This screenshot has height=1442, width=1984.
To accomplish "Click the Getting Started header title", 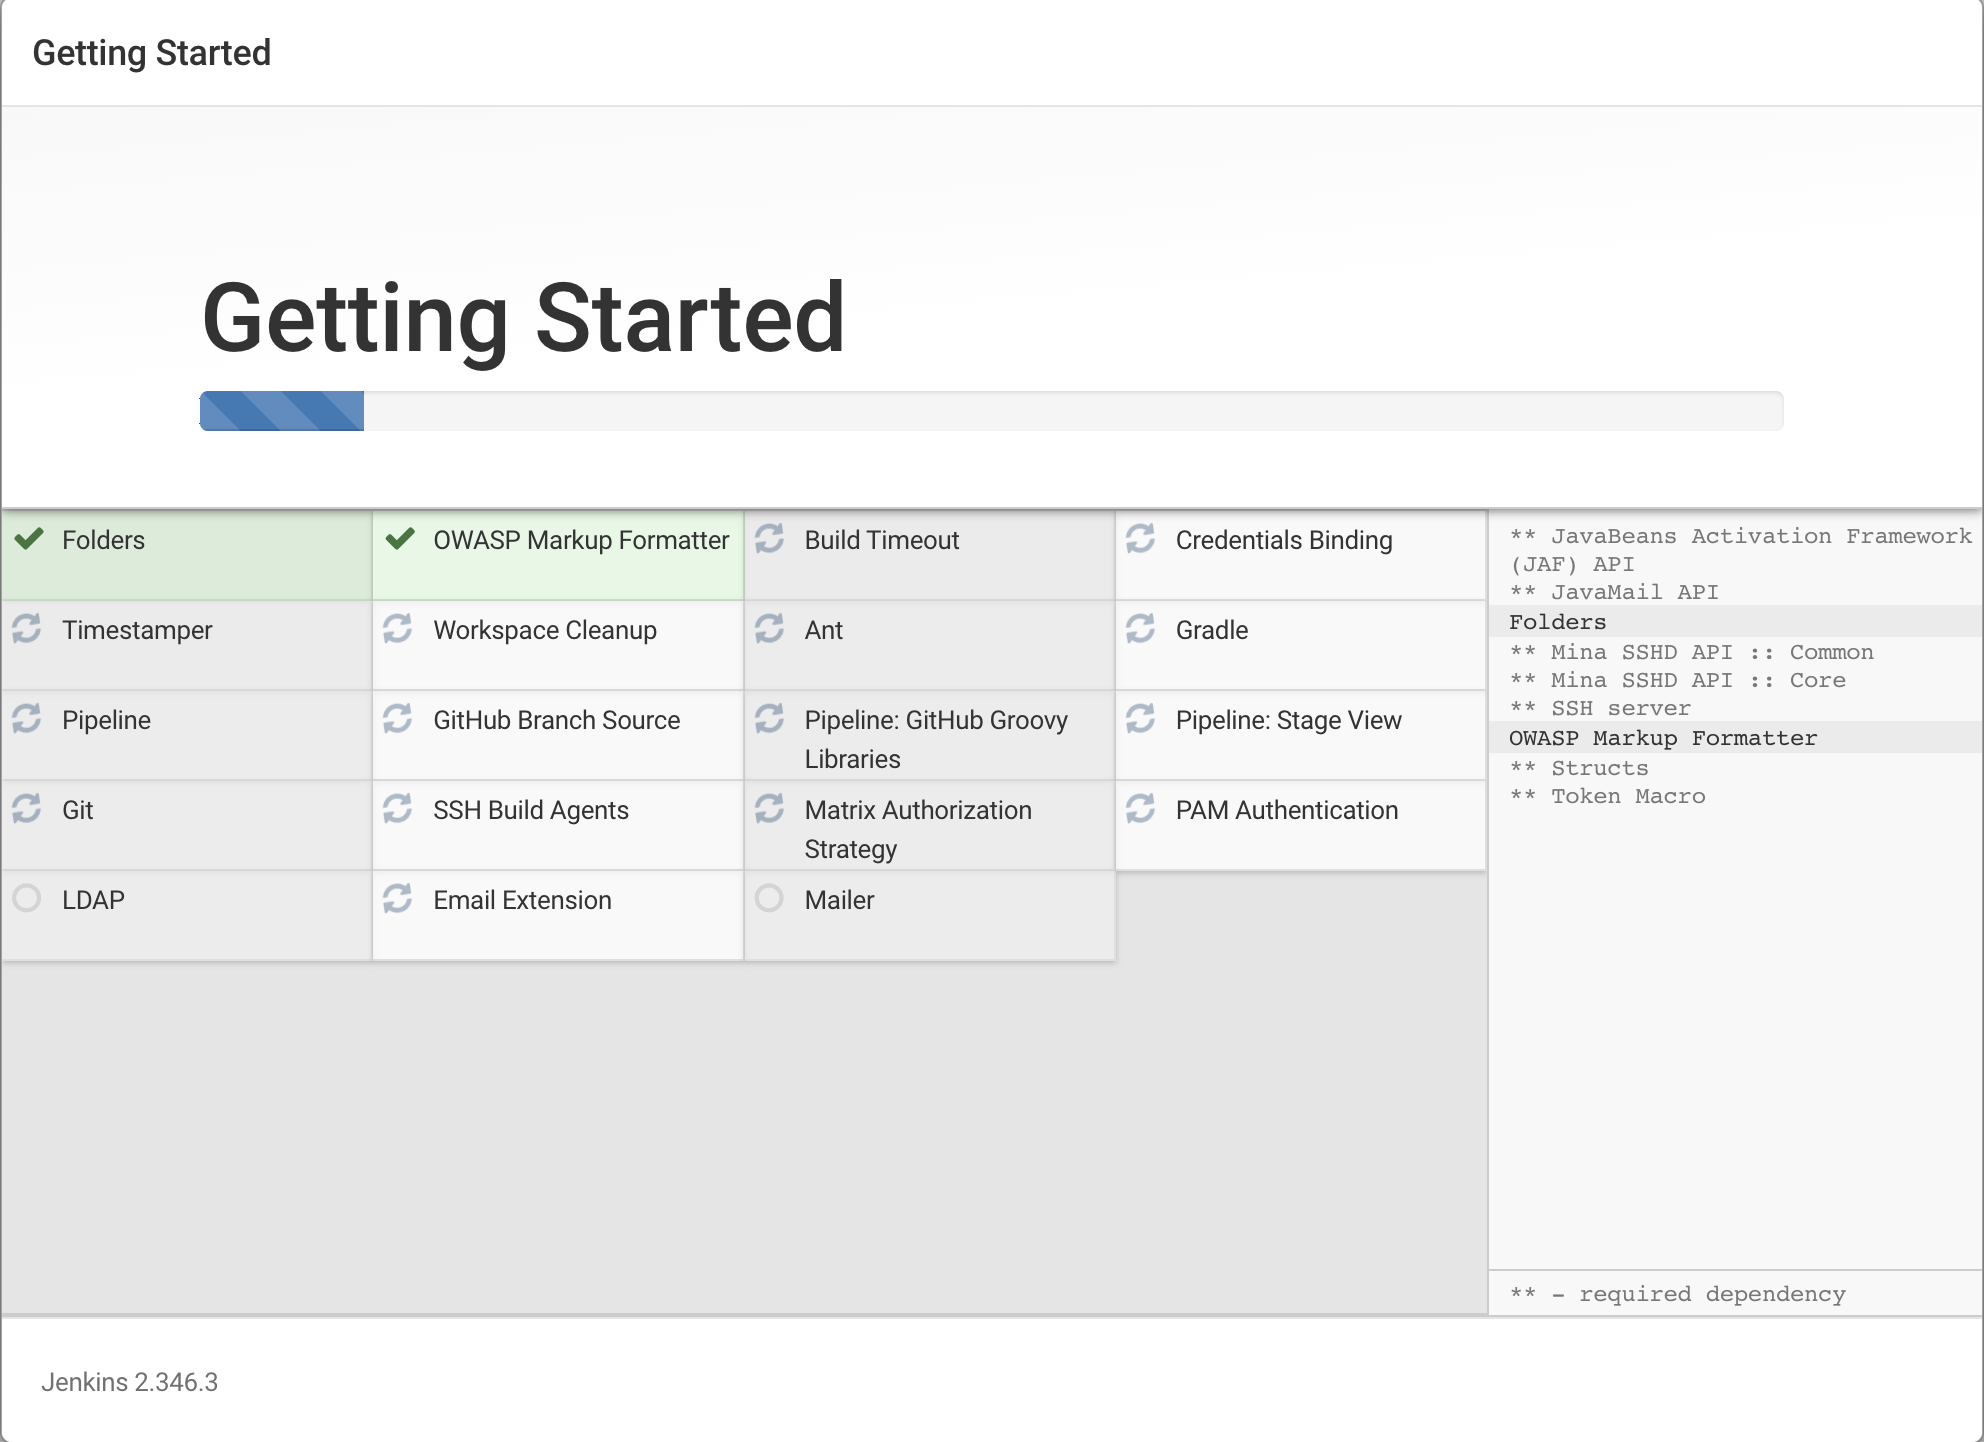I will pos(151,53).
